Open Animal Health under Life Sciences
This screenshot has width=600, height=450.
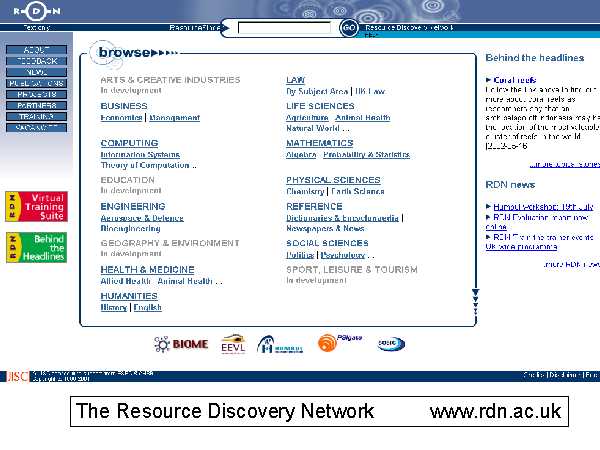click(x=362, y=117)
